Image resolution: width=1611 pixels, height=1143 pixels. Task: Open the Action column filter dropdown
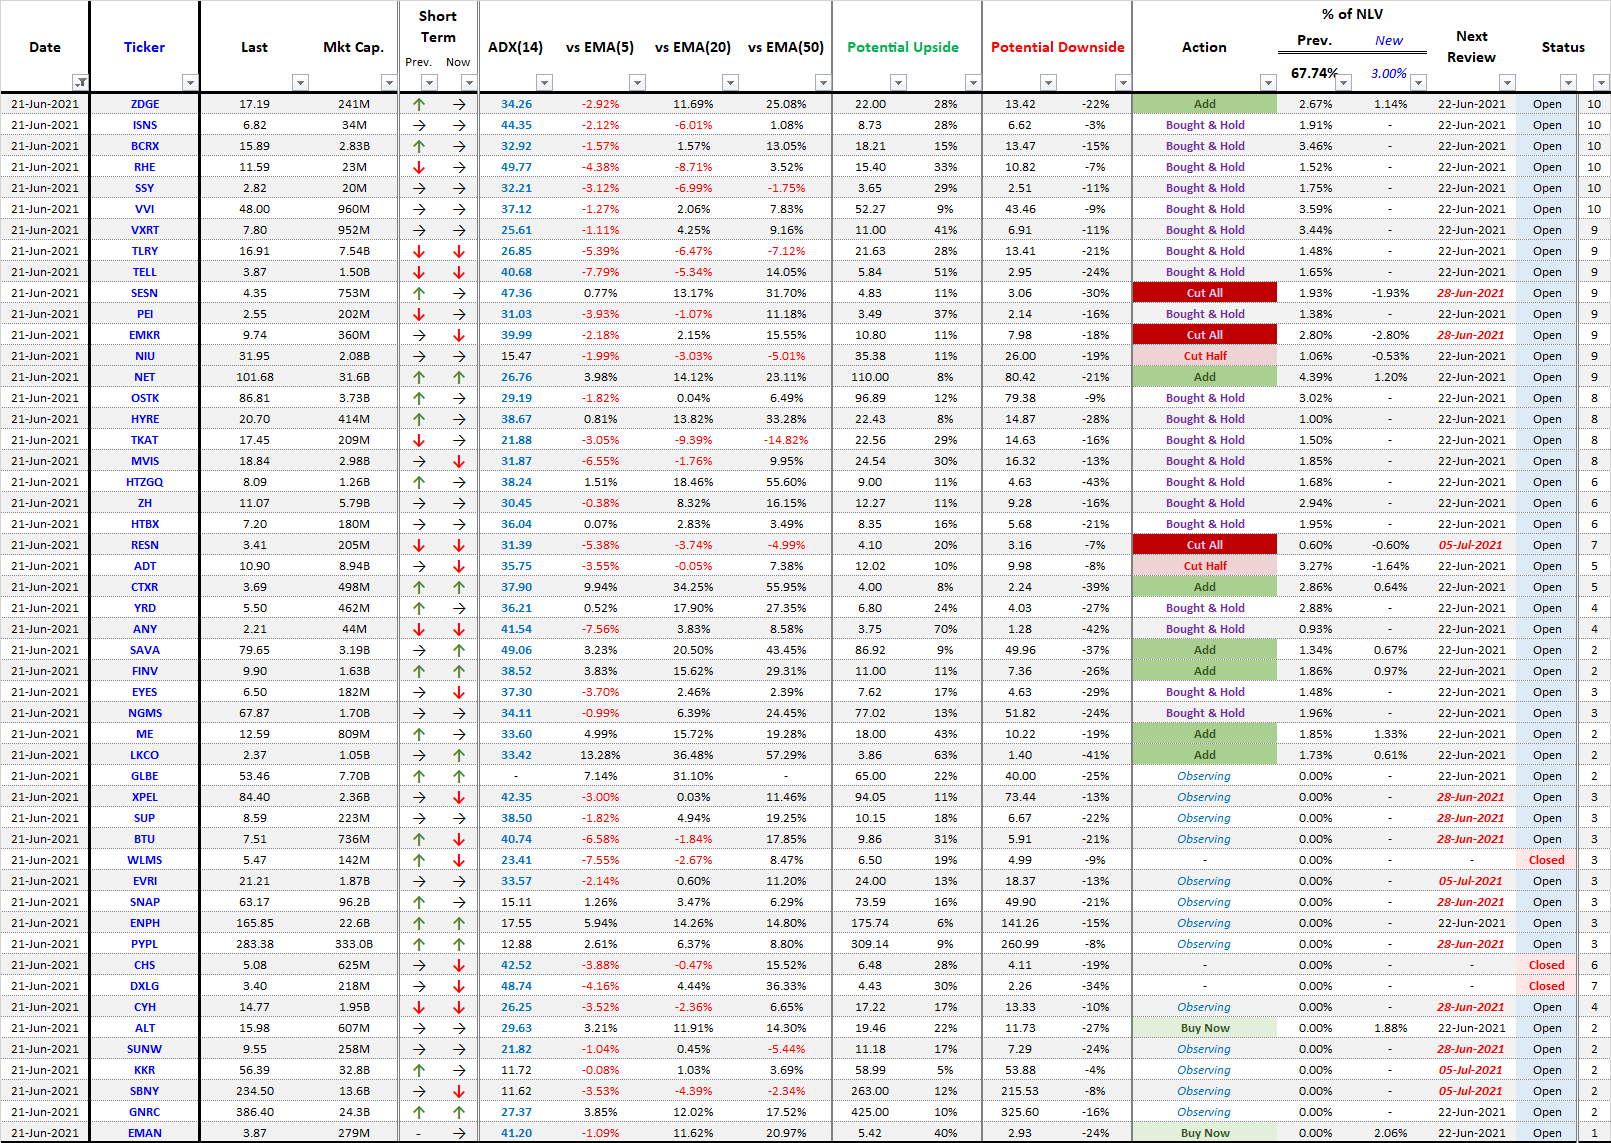(x=1268, y=82)
